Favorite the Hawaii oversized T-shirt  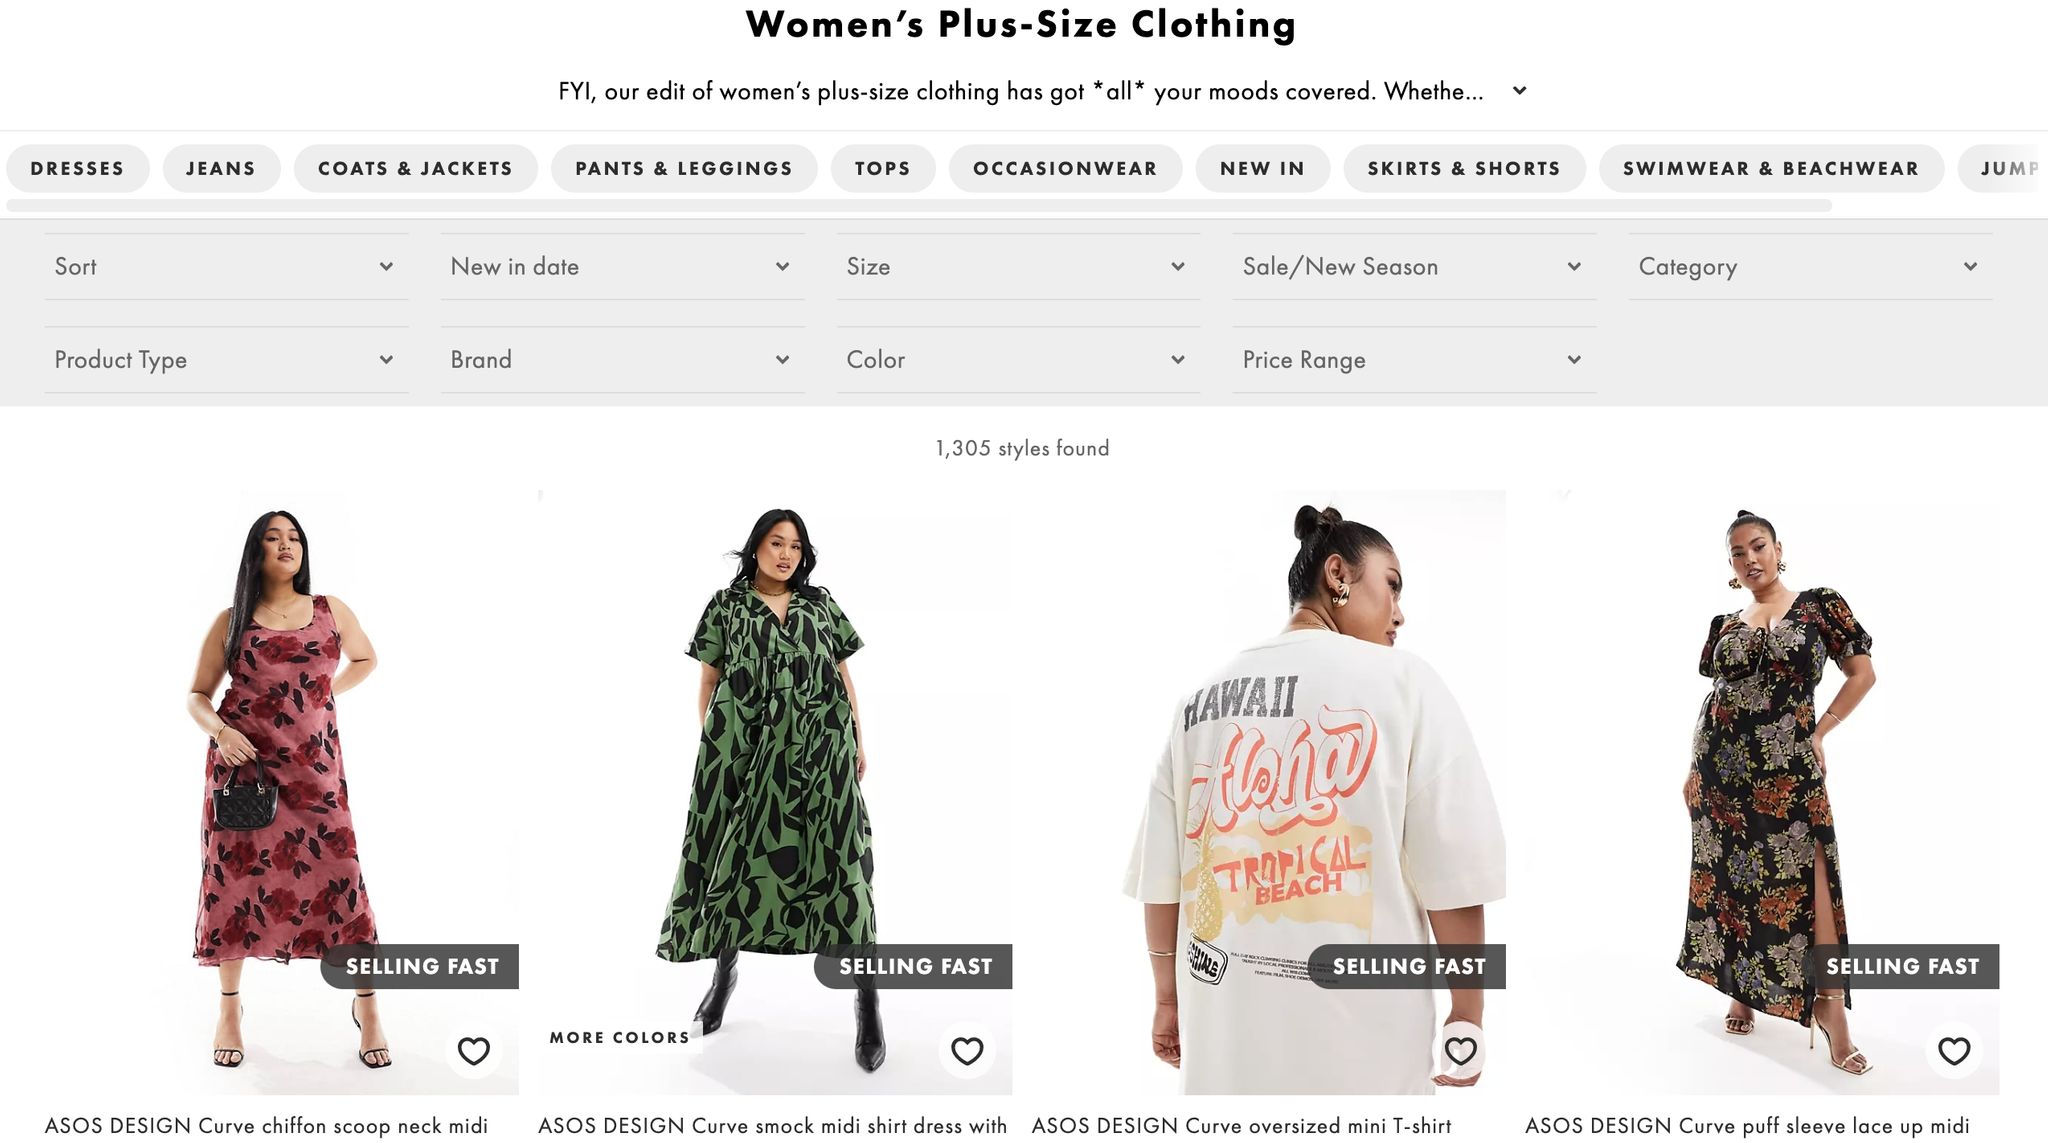click(1460, 1051)
